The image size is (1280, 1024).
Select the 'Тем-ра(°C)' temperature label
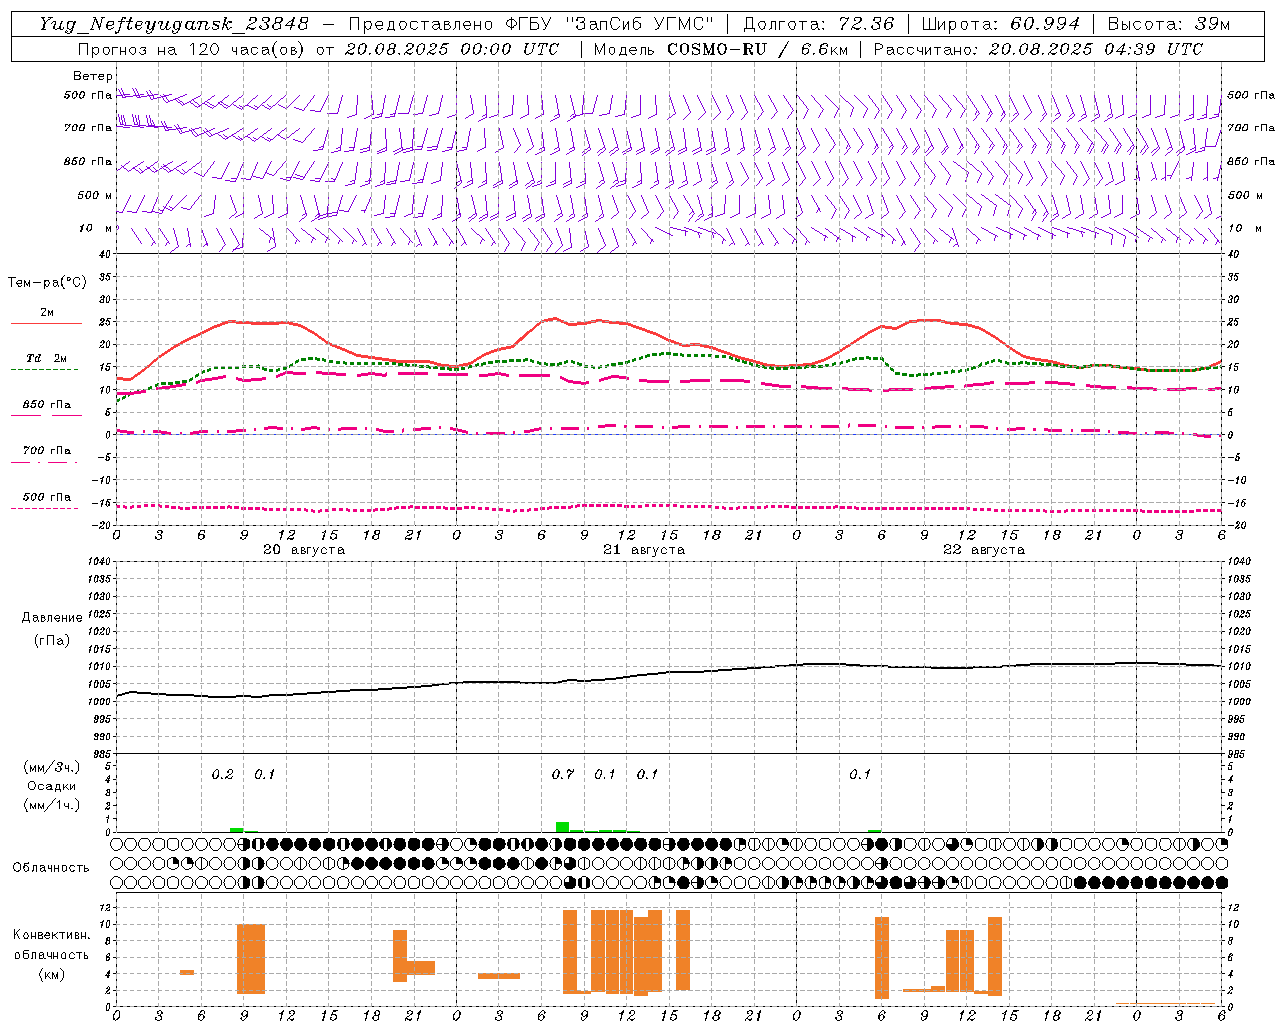tap(47, 283)
